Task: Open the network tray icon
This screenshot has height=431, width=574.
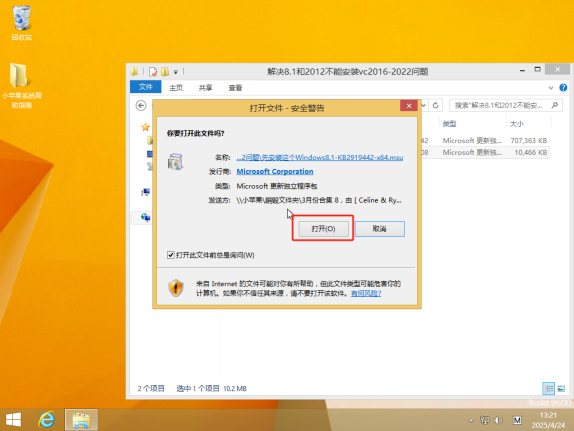Action: coord(485,420)
